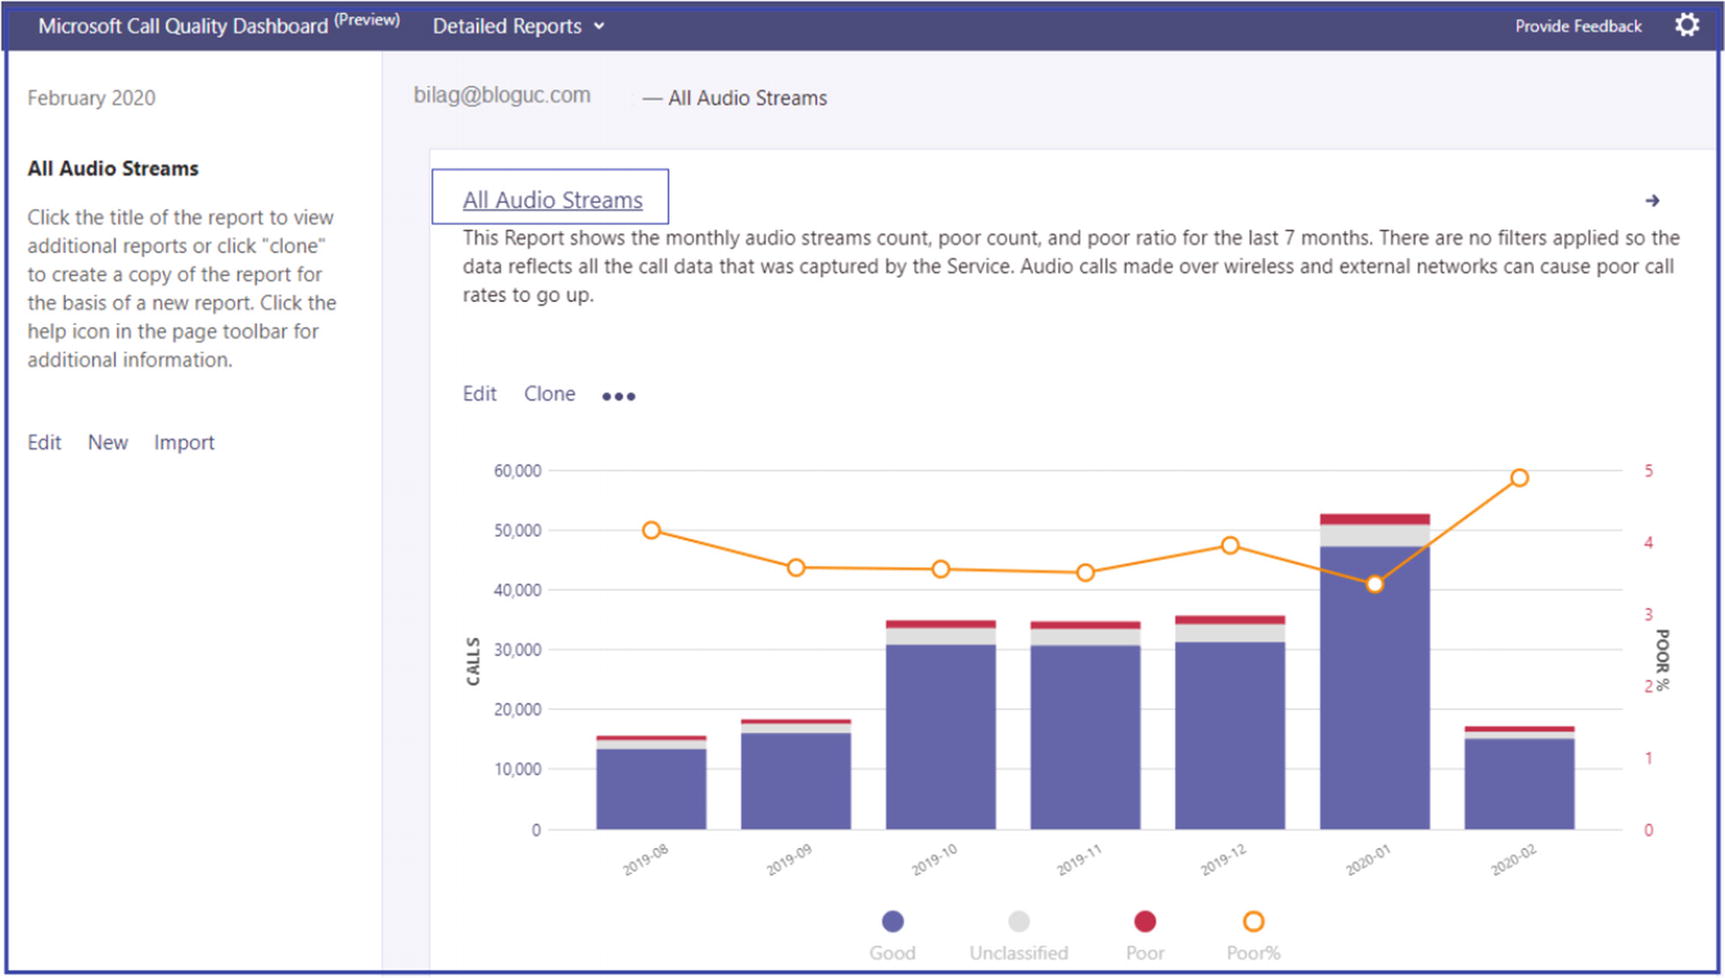Image resolution: width=1725 pixels, height=978 pixels.
Task: Select the 2019-12 bar in chart
Action: coord(1230,723)
